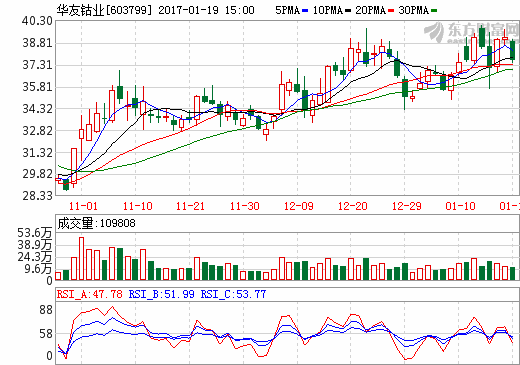Click the 38.81 price axis label
Screen dimensions: 520x365
tap(37, 43)
